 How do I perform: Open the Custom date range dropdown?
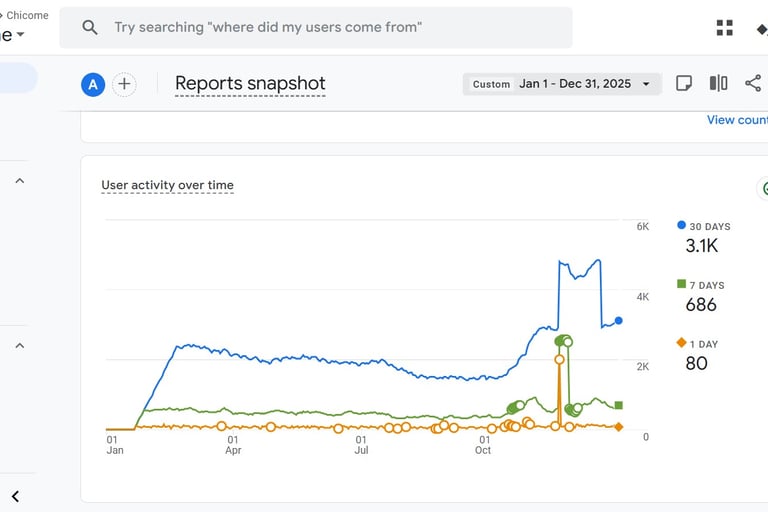[x=561, y=84]
